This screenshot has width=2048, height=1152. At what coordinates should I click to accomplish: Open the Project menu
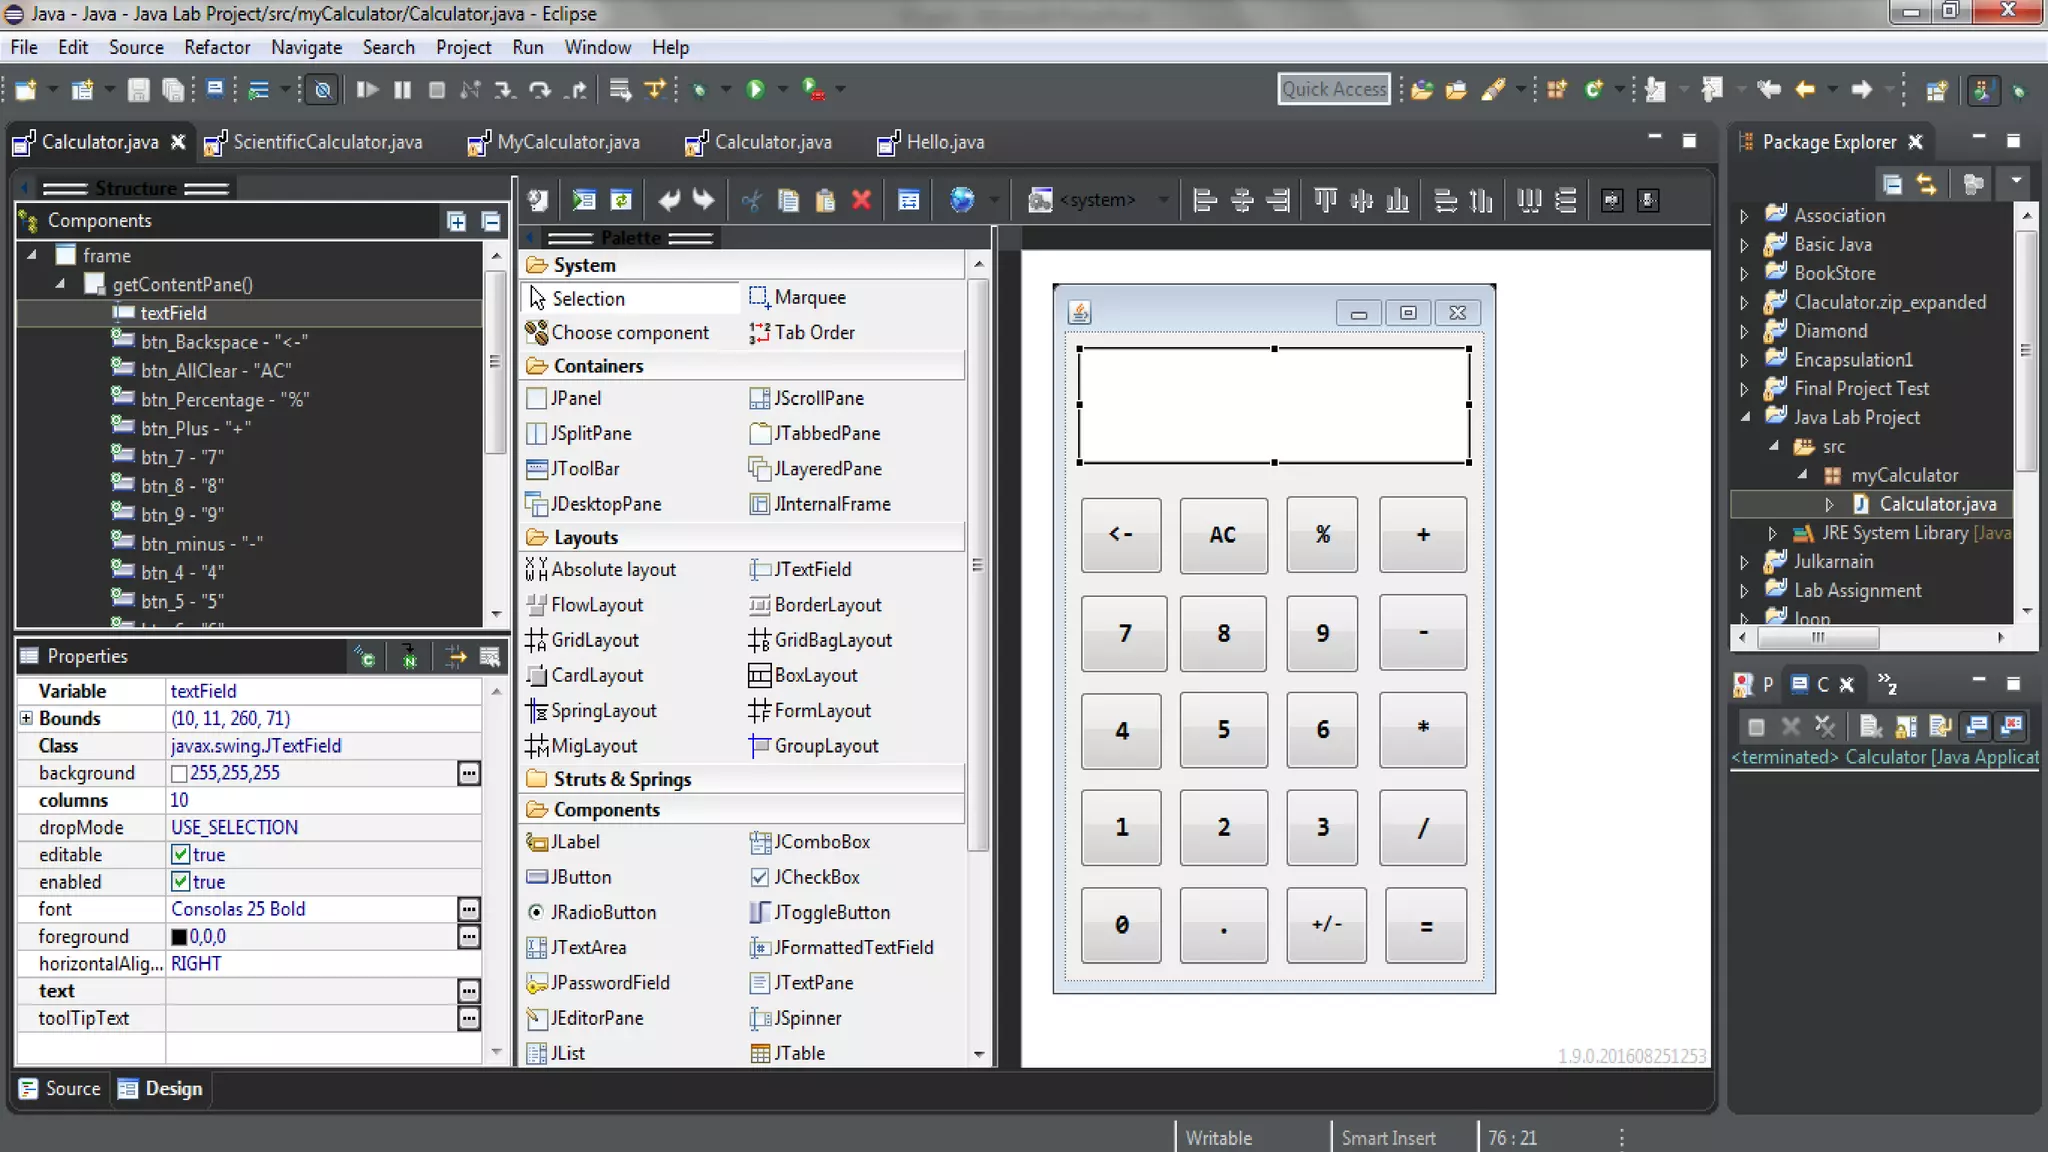(463, 47)
